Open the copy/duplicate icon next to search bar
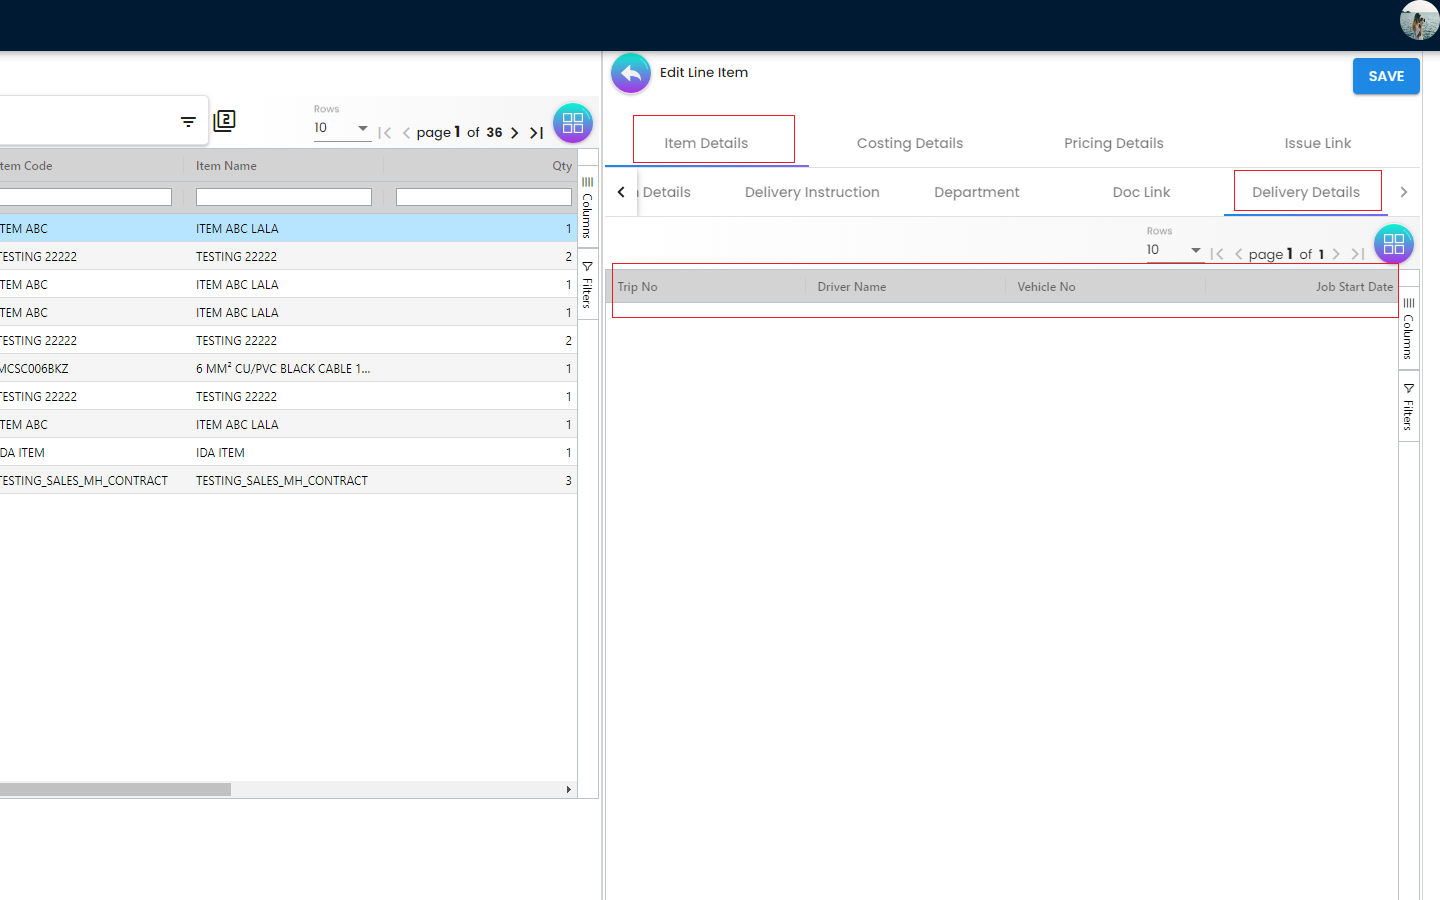The image size is (1440, 900). click(x=225, y=121)
